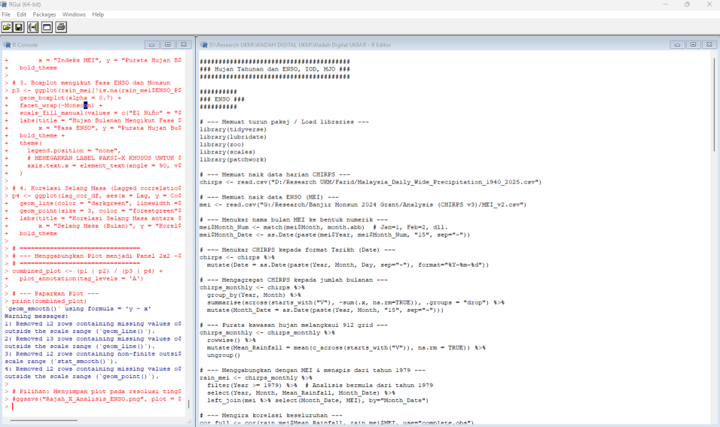The image size is (720, 427).
Task: Click 'Purata kawasan hujan melangkaui 912 grid' comment
Action: [293, 325]
